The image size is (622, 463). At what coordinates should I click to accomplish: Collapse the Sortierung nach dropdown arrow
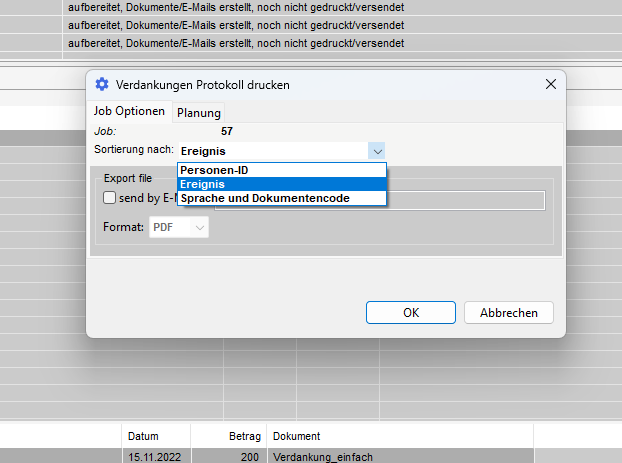tap(376, 150)
